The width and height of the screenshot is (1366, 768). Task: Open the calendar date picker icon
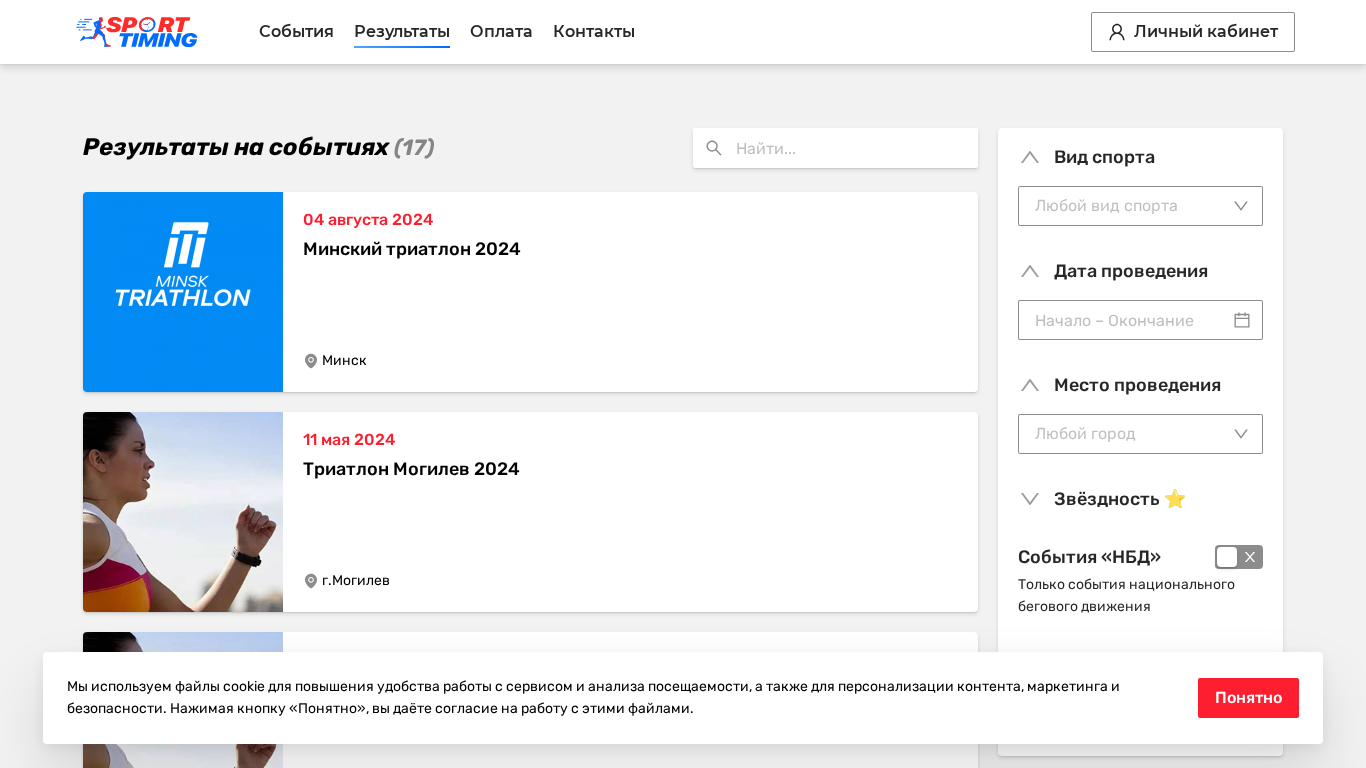1242,320
